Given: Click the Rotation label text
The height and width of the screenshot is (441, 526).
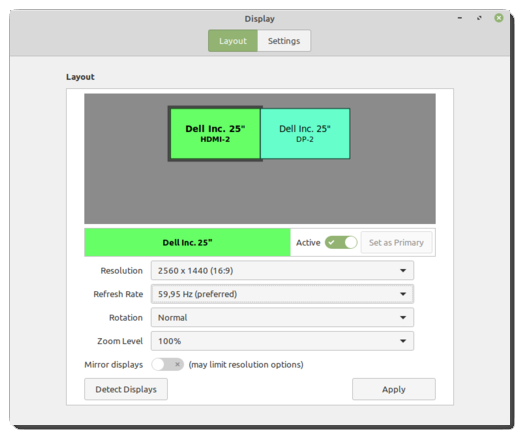Looking at the screenshot, I should [126, 318].
